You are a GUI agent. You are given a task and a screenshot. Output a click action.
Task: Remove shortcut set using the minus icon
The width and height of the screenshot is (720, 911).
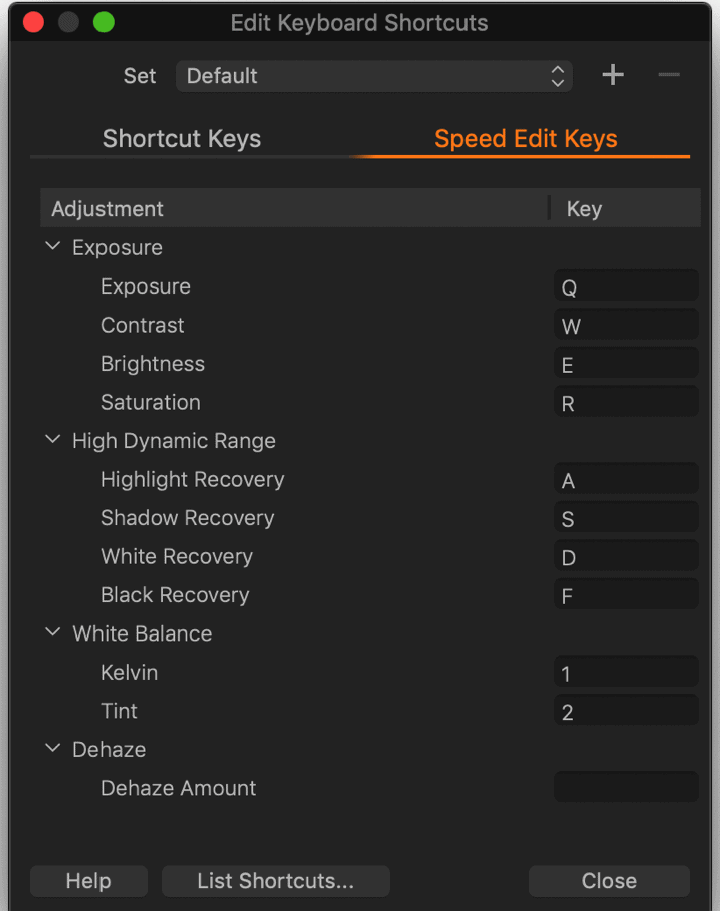coord(669,75)
